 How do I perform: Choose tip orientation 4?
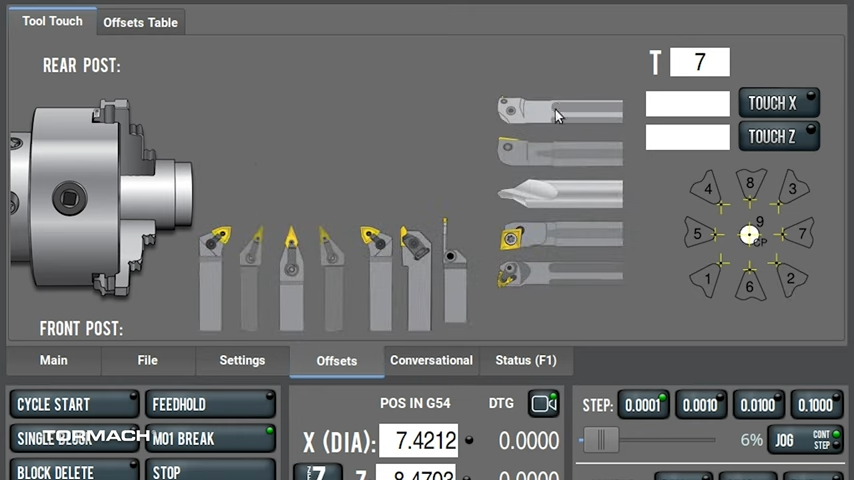pyautogui.click(x=708, y=189)
